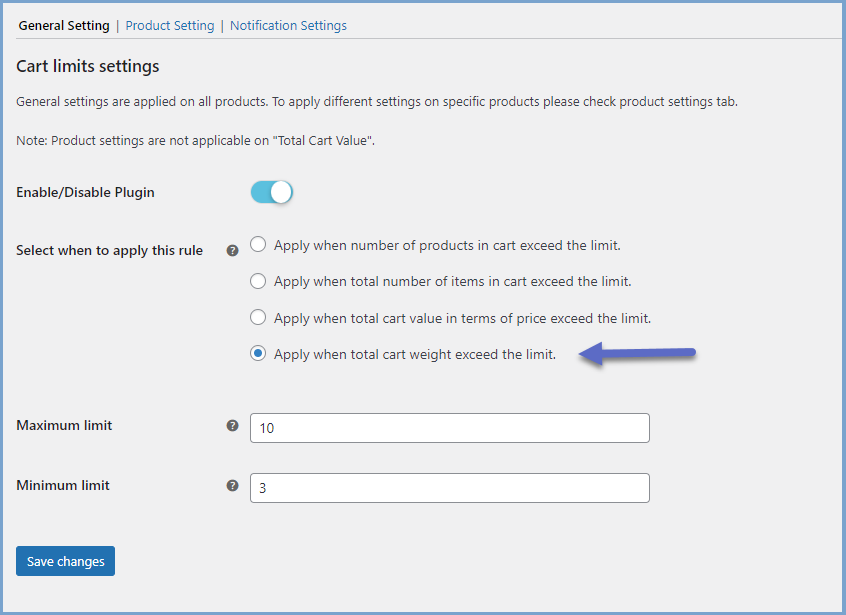This screenshot has height=615, width=846.
Task: Click the Maximum limit help icon
Action: (x=232, y=425)
